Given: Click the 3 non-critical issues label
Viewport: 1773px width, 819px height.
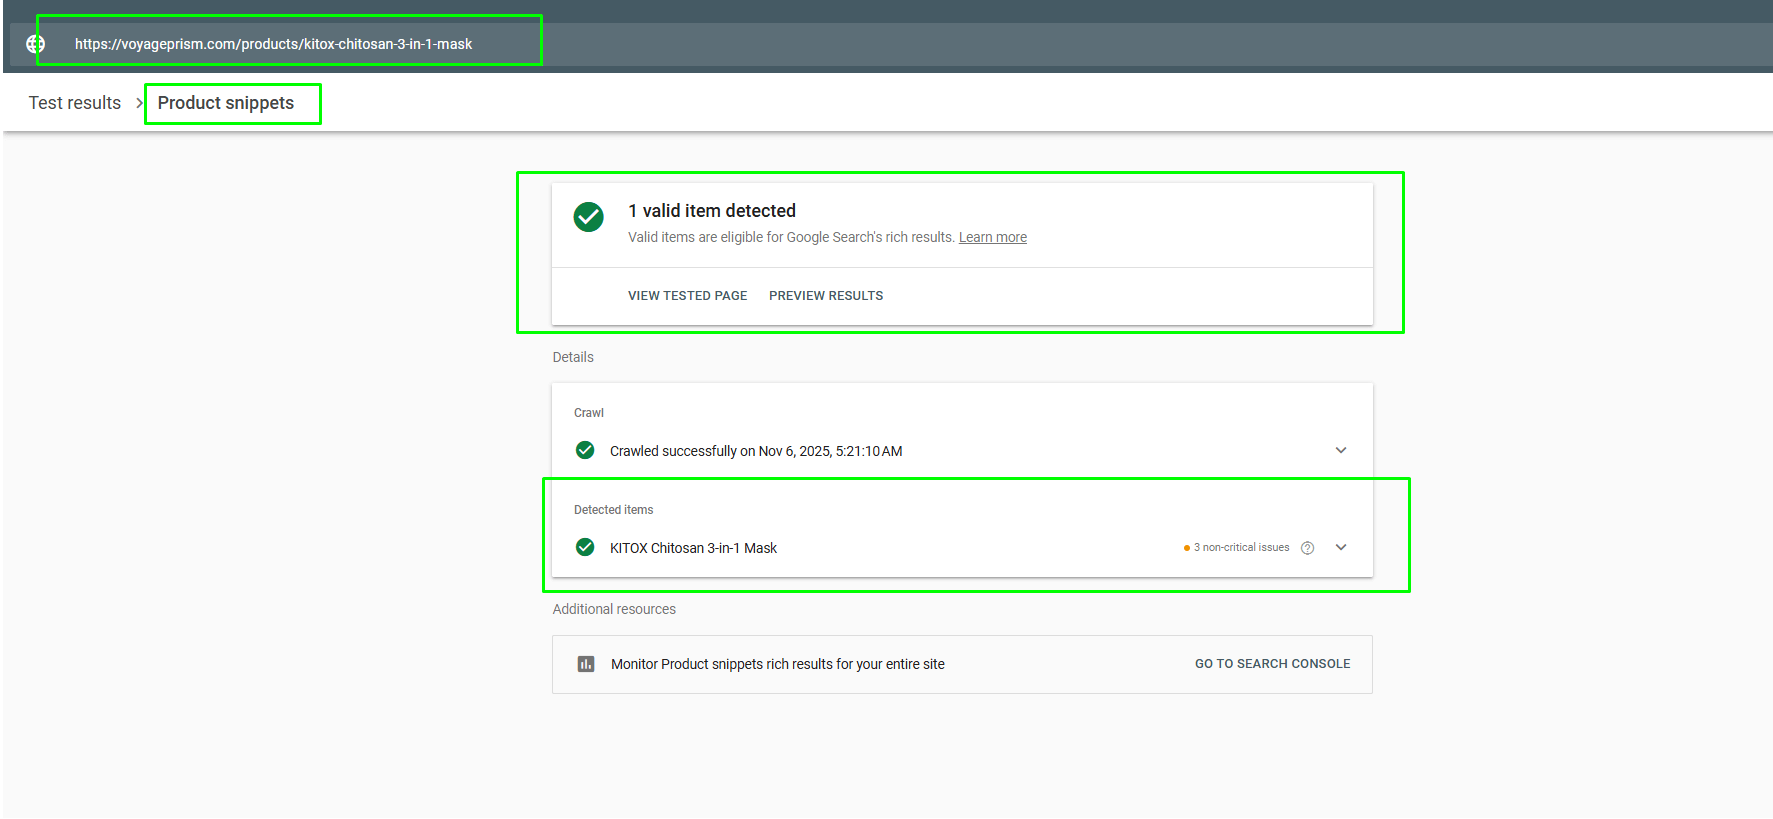Looking at the screenshot, I should (1241, 548).
